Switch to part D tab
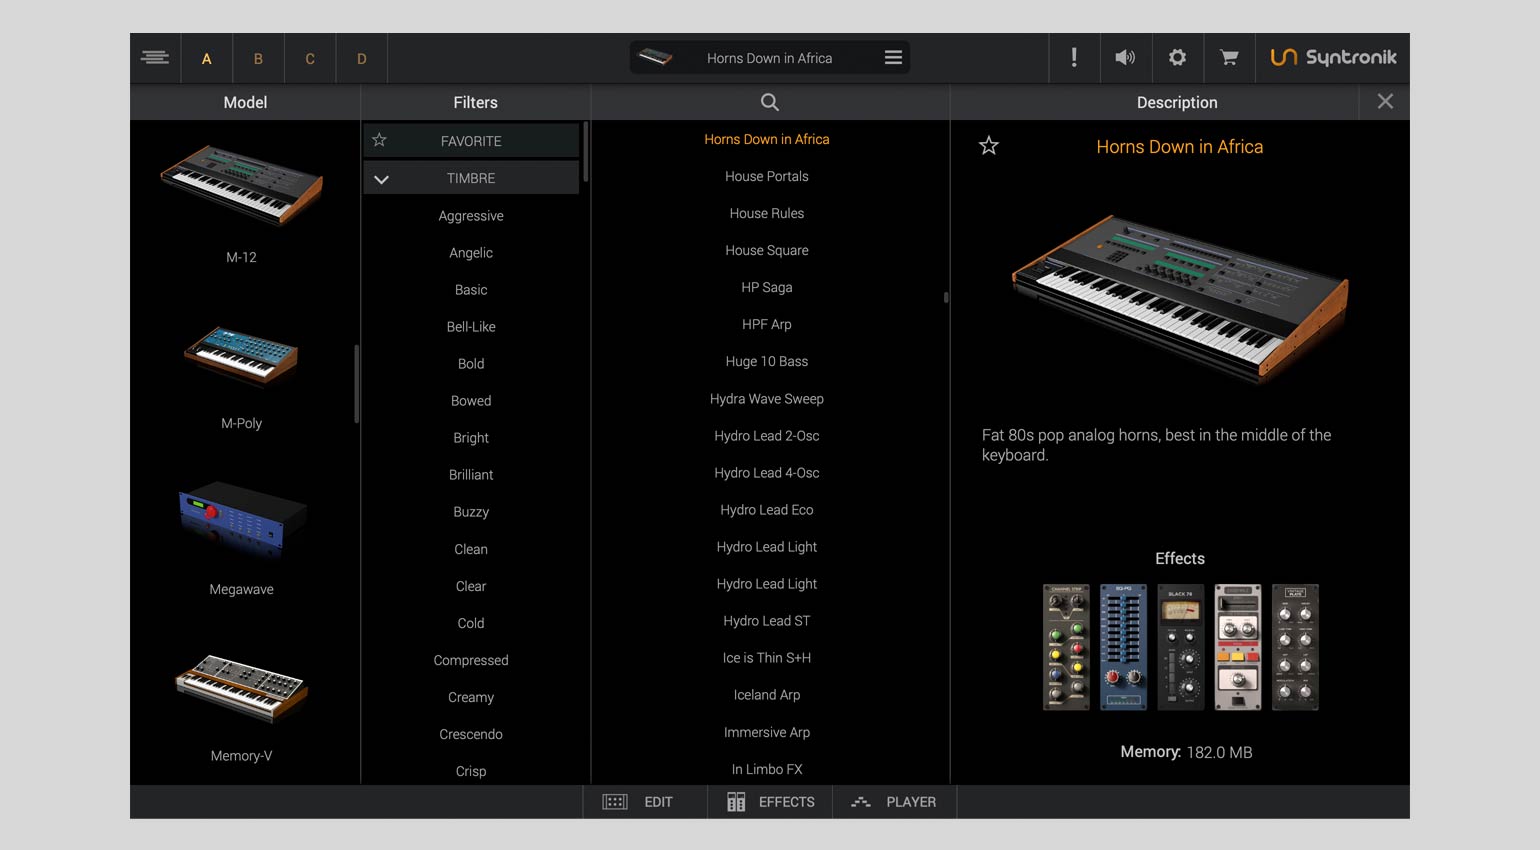This screenshot has width=1540, height=850. pos(362,58)
